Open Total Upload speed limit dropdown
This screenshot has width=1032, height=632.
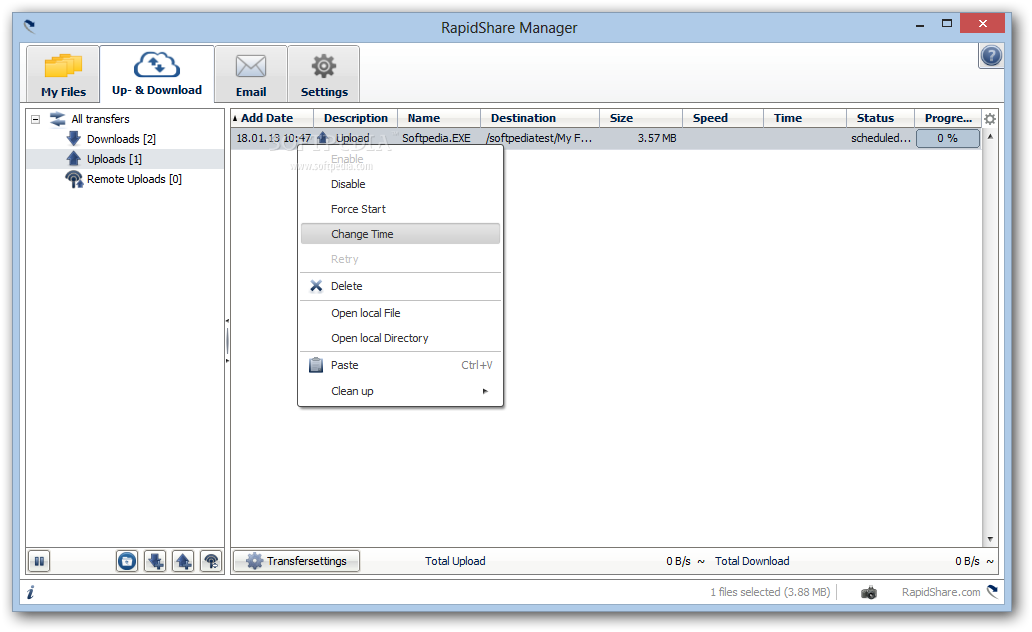701,562
